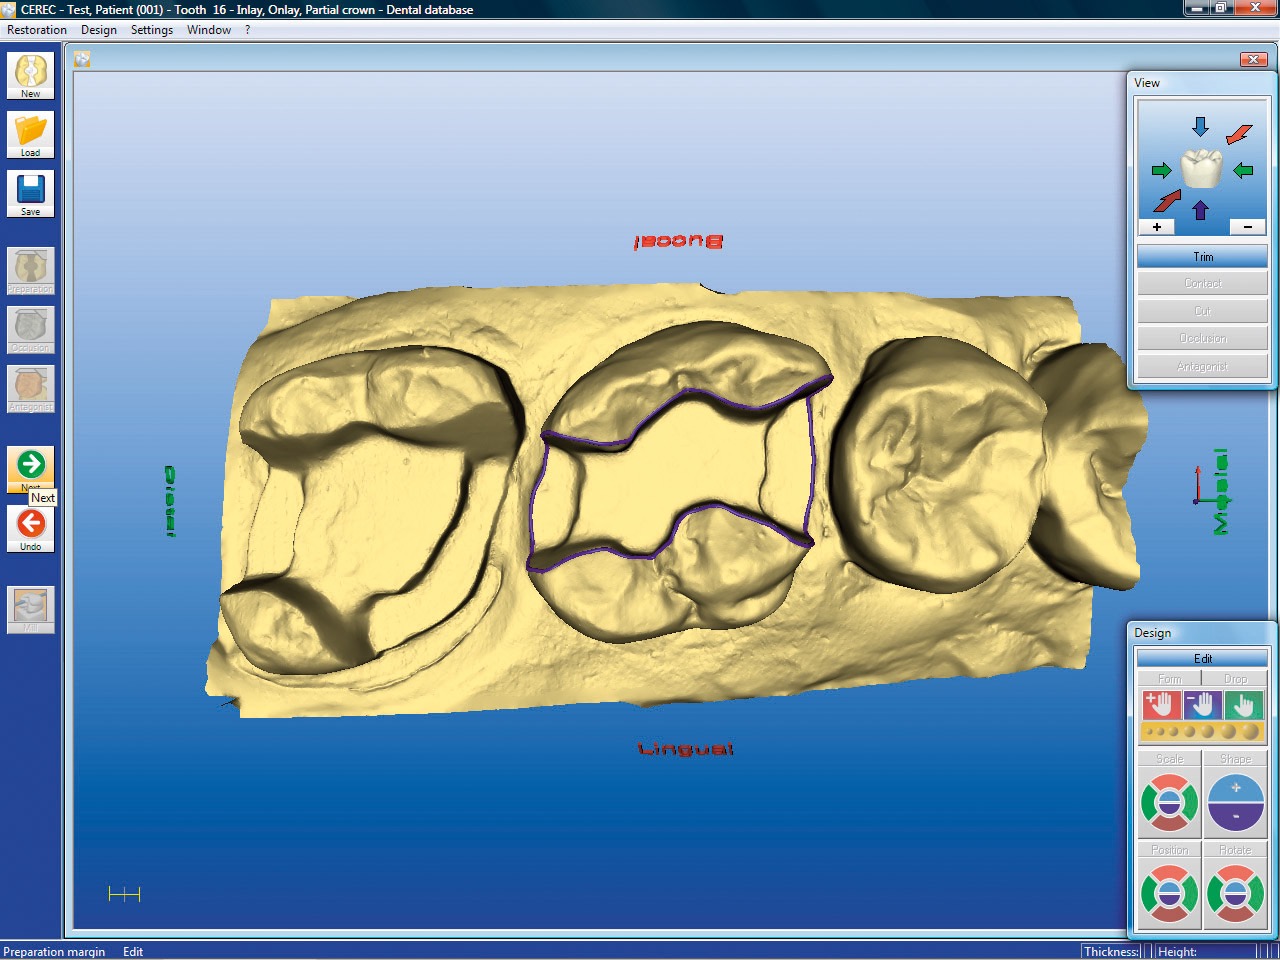Click the Contact button in View panel

[1202, 284]
